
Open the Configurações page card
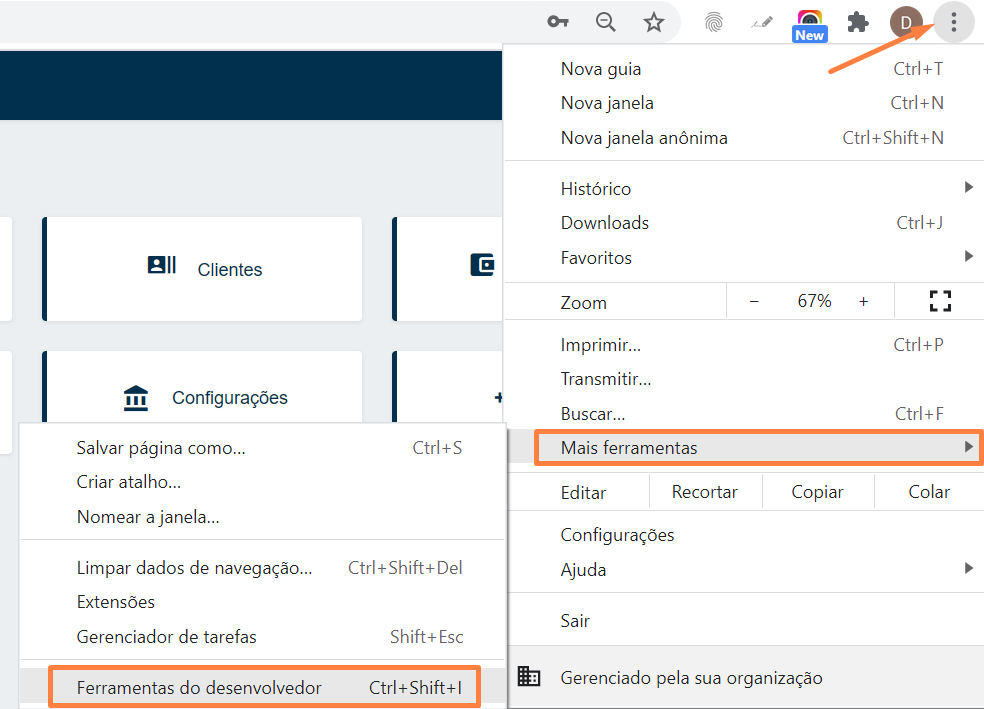(202, 387)
